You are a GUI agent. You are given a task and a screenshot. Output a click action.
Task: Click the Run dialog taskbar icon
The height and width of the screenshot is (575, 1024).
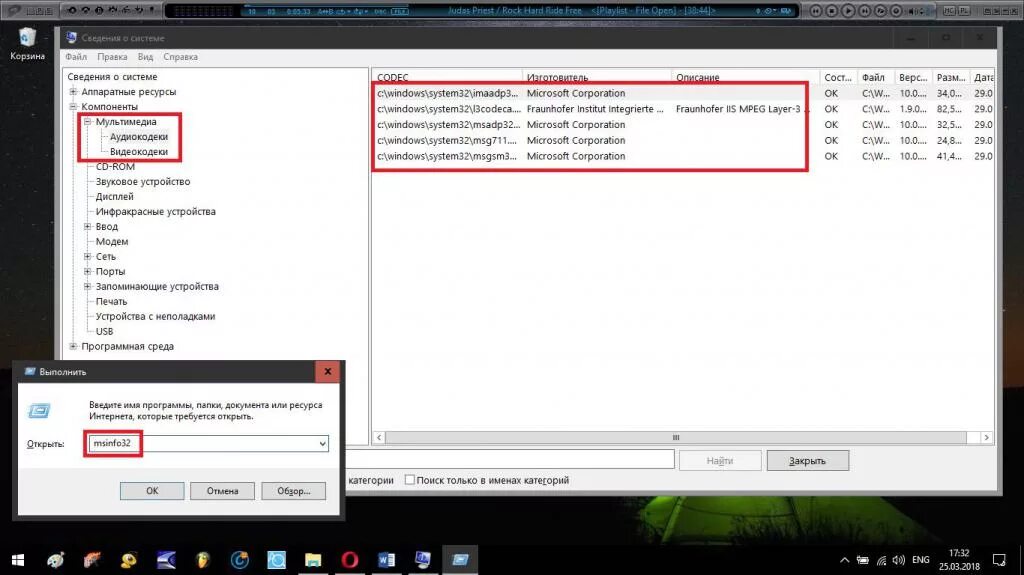tap(460, 560)
